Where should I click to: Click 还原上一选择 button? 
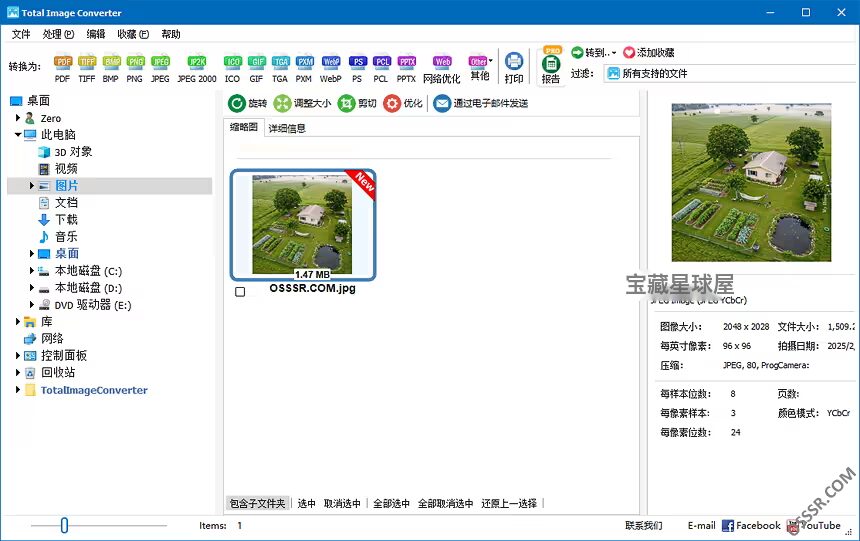[509, 503]
